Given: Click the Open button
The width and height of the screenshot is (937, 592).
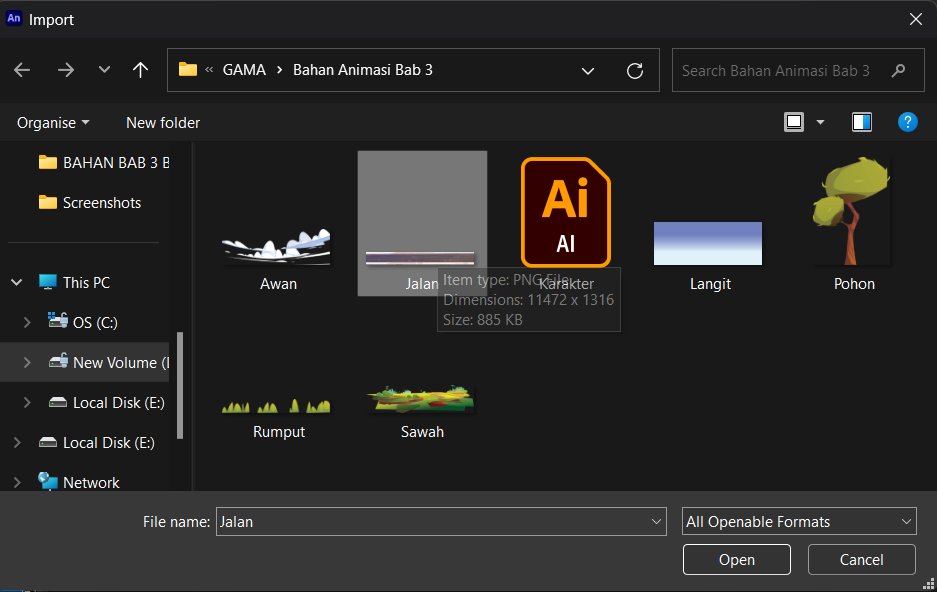Looking at the screenshot, I should click(737, 560).
